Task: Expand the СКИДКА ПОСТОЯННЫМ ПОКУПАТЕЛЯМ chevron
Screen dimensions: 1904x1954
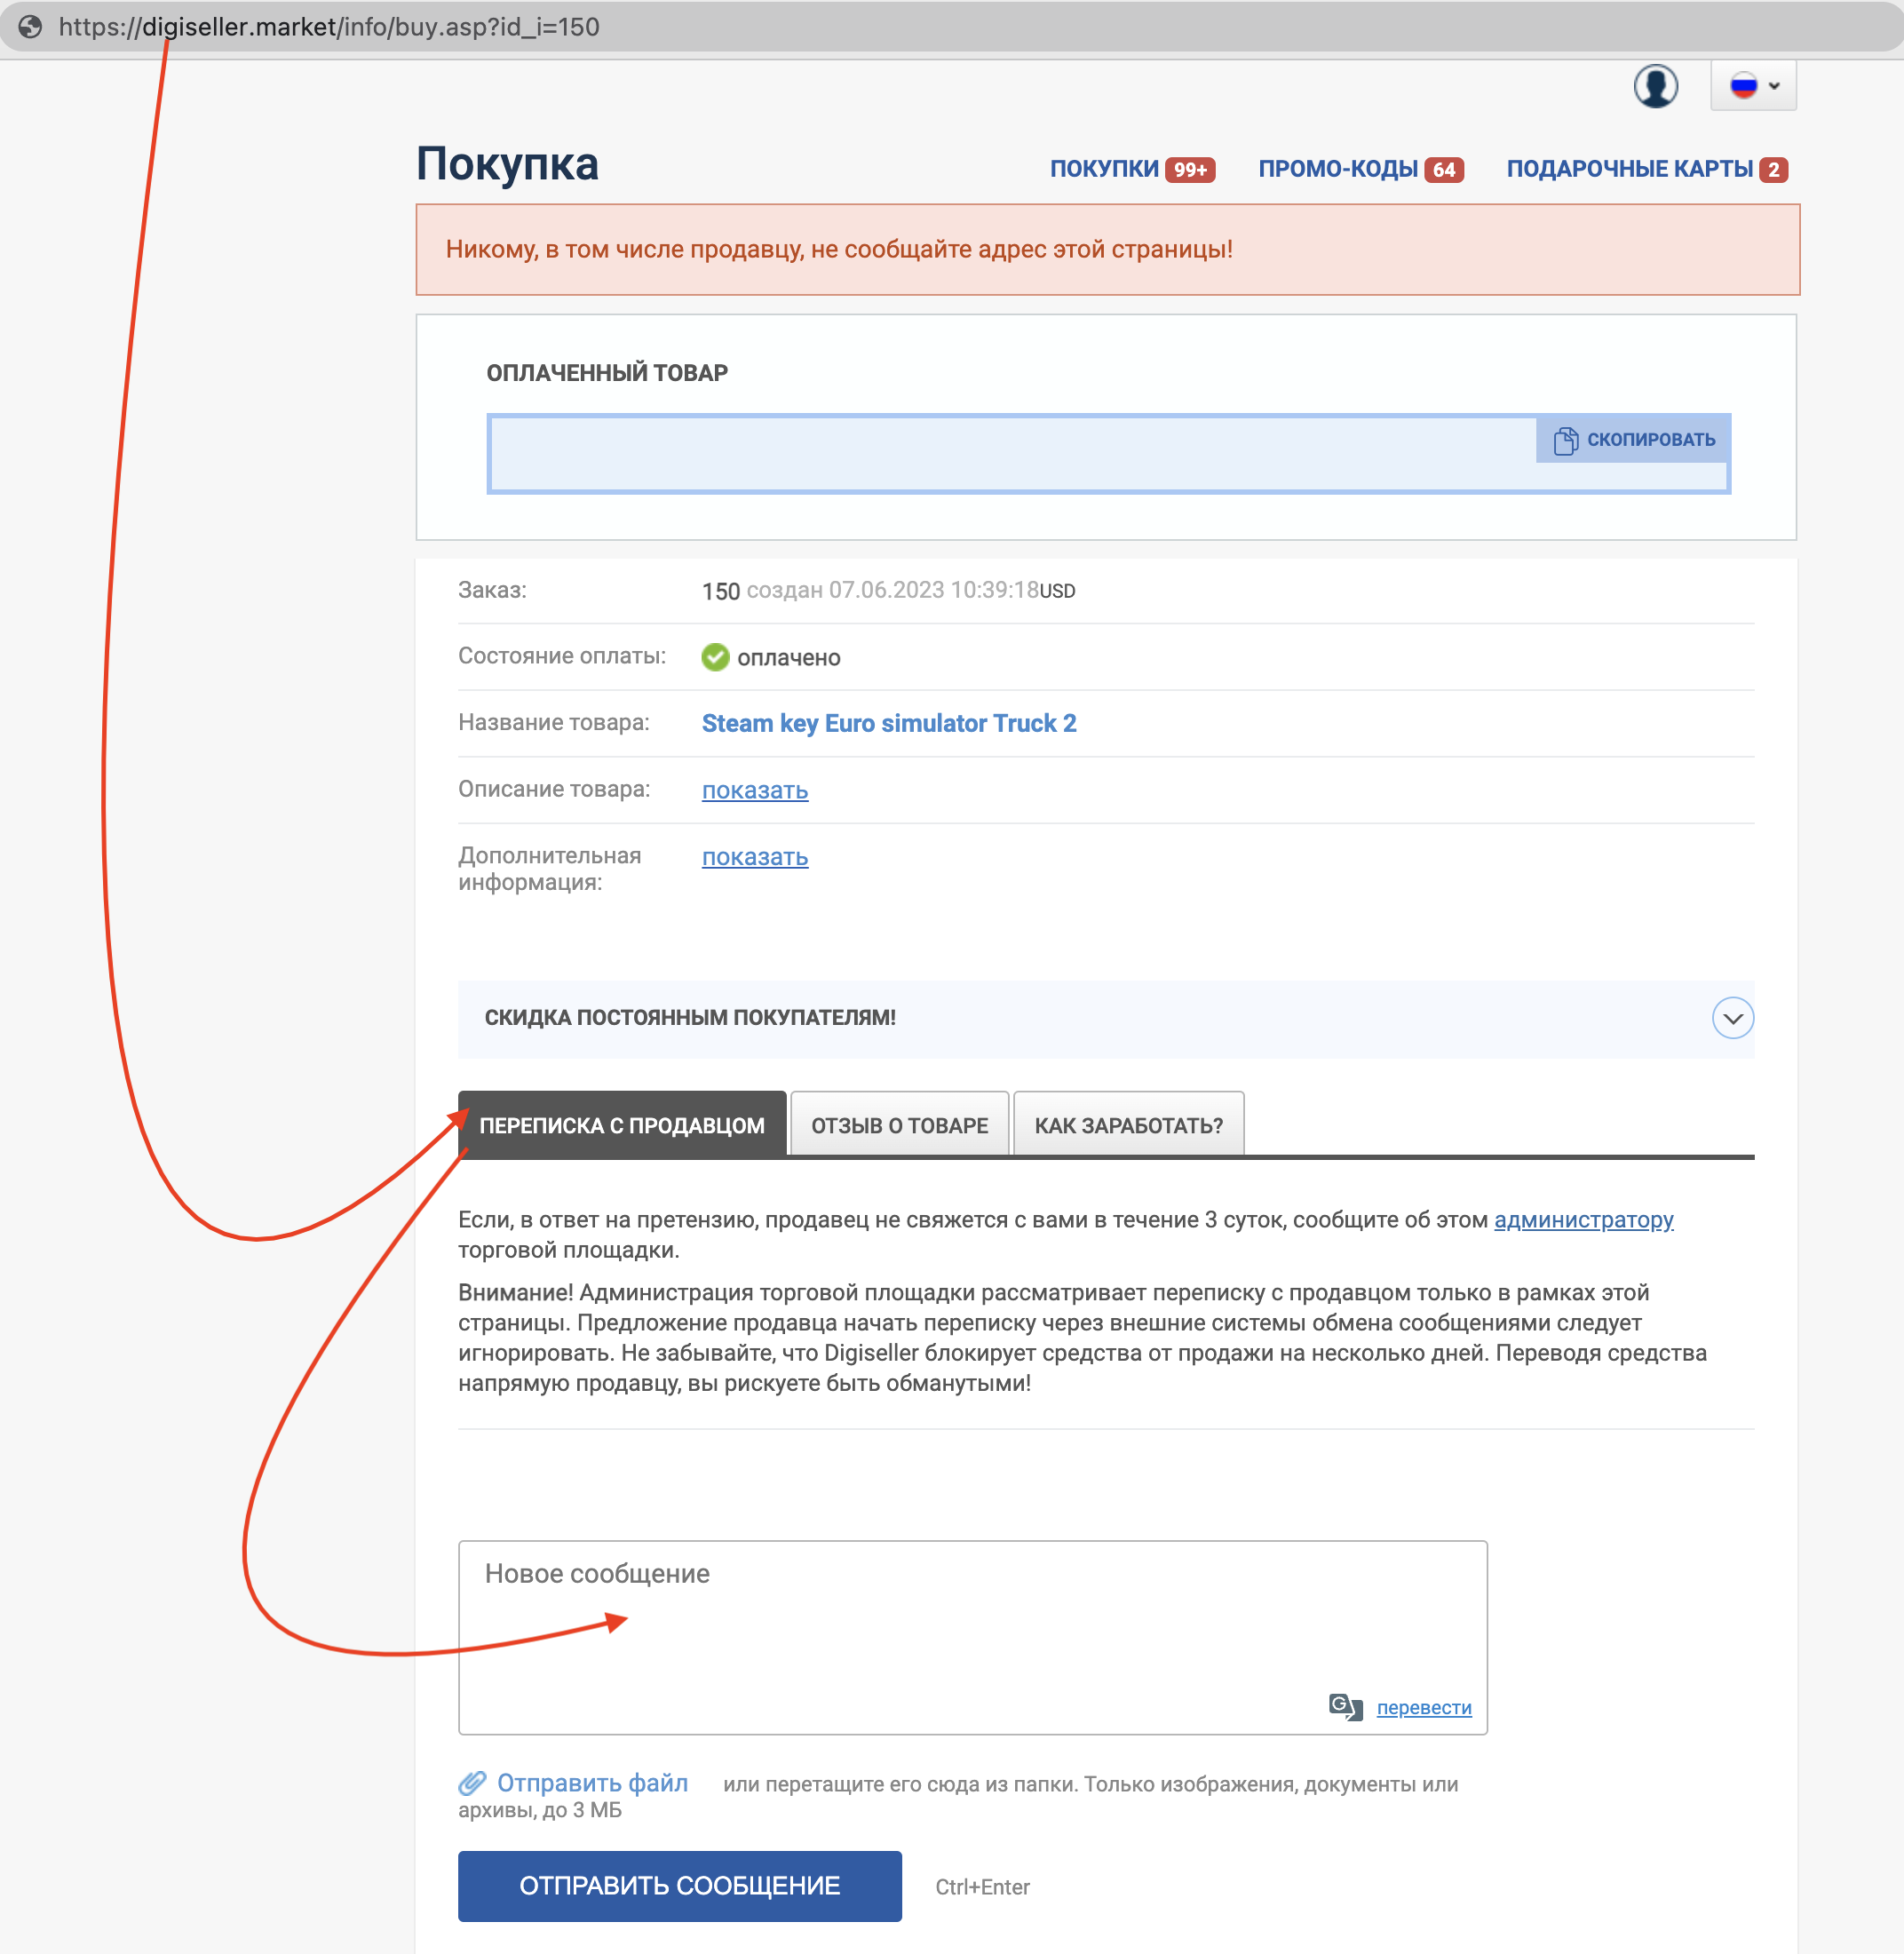Action: click(x=1732, y=1018)
